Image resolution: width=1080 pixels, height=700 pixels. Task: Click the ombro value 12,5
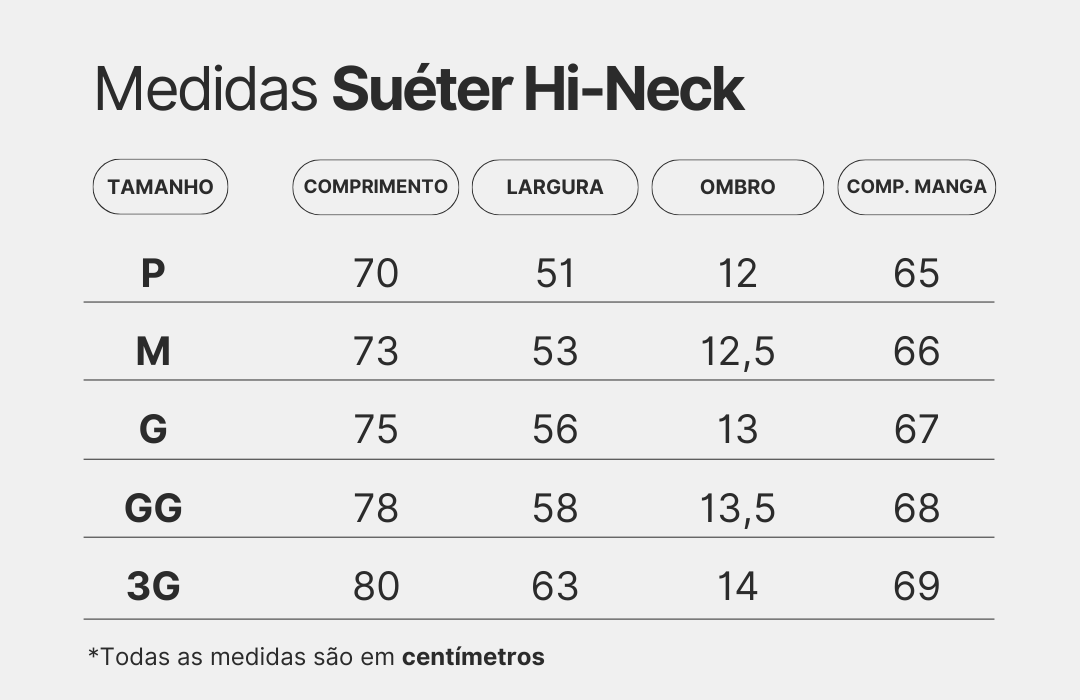coord(737,352)
